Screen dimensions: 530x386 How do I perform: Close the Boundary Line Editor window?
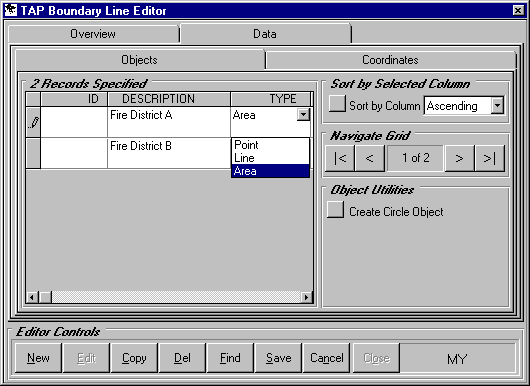click(518, 10)
